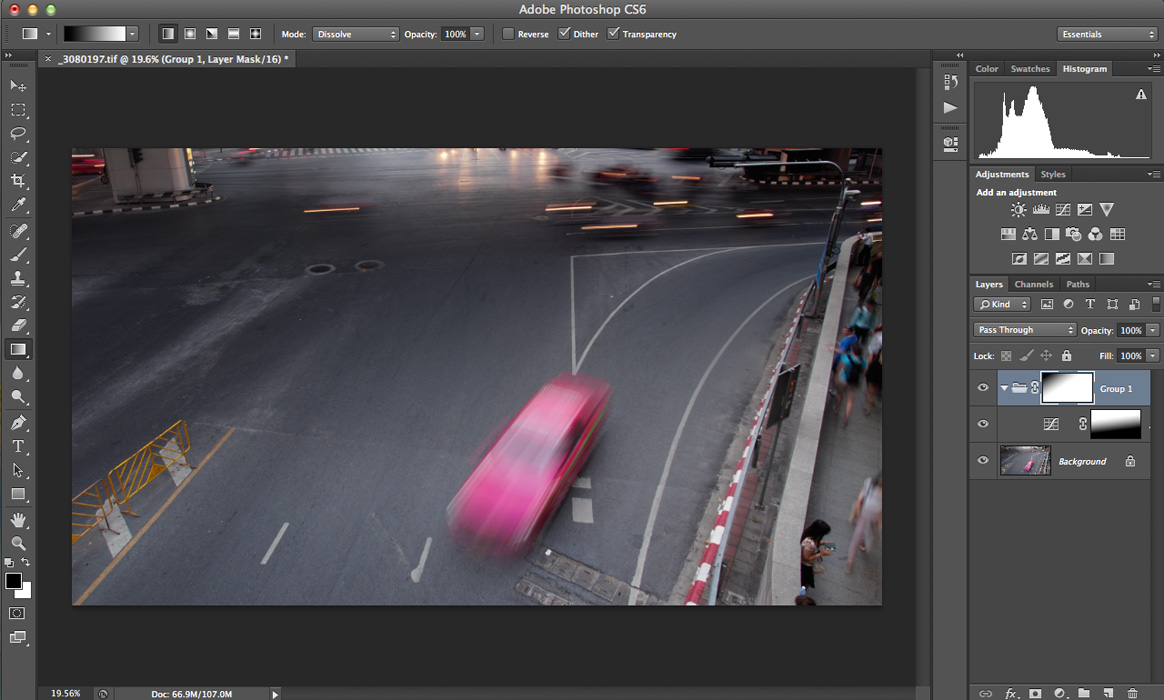Select the Horizontal Type tool
The width and height of the screenshot is (1164, 700).
18,446
